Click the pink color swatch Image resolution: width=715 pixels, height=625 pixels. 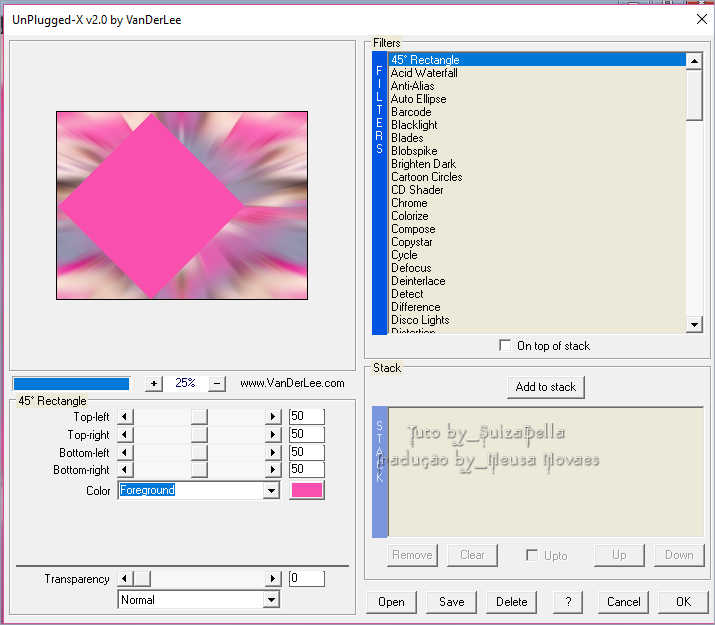[x=307, y=490]
